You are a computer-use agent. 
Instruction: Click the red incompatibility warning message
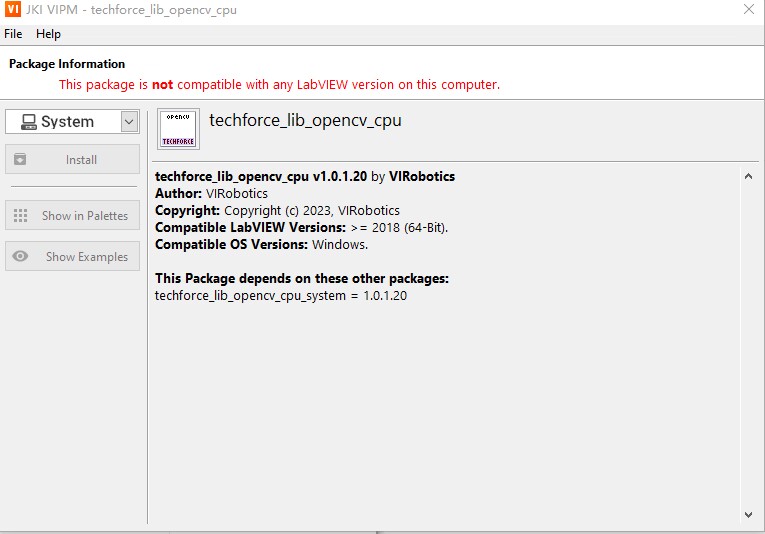tap(279, 85)
